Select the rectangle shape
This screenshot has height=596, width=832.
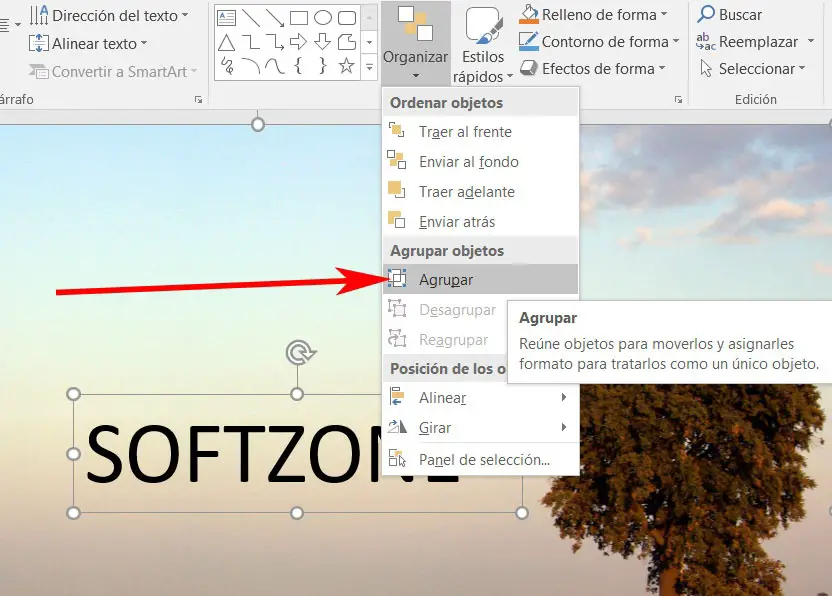299,18
